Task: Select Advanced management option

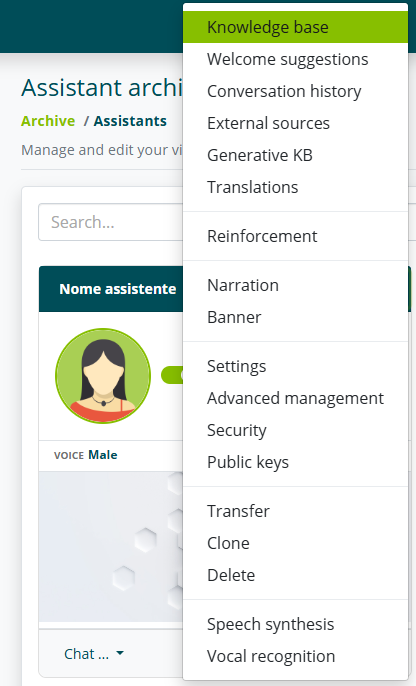Action: coord(296,398)
